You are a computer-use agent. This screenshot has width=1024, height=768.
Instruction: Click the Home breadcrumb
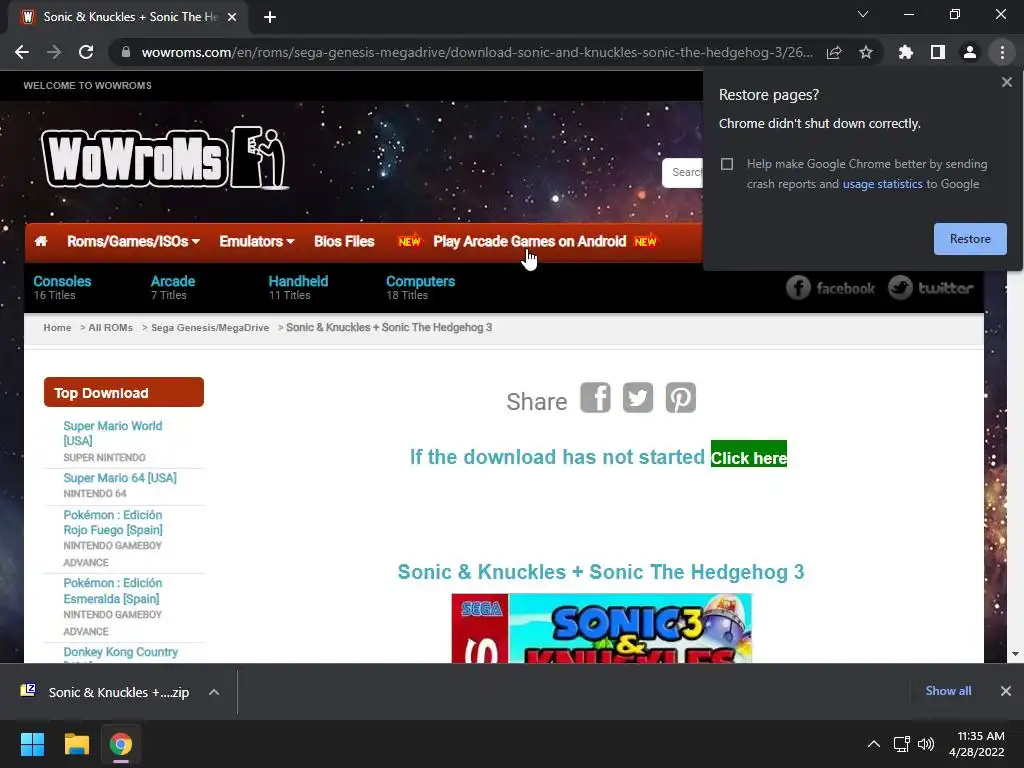coord(57,328)
